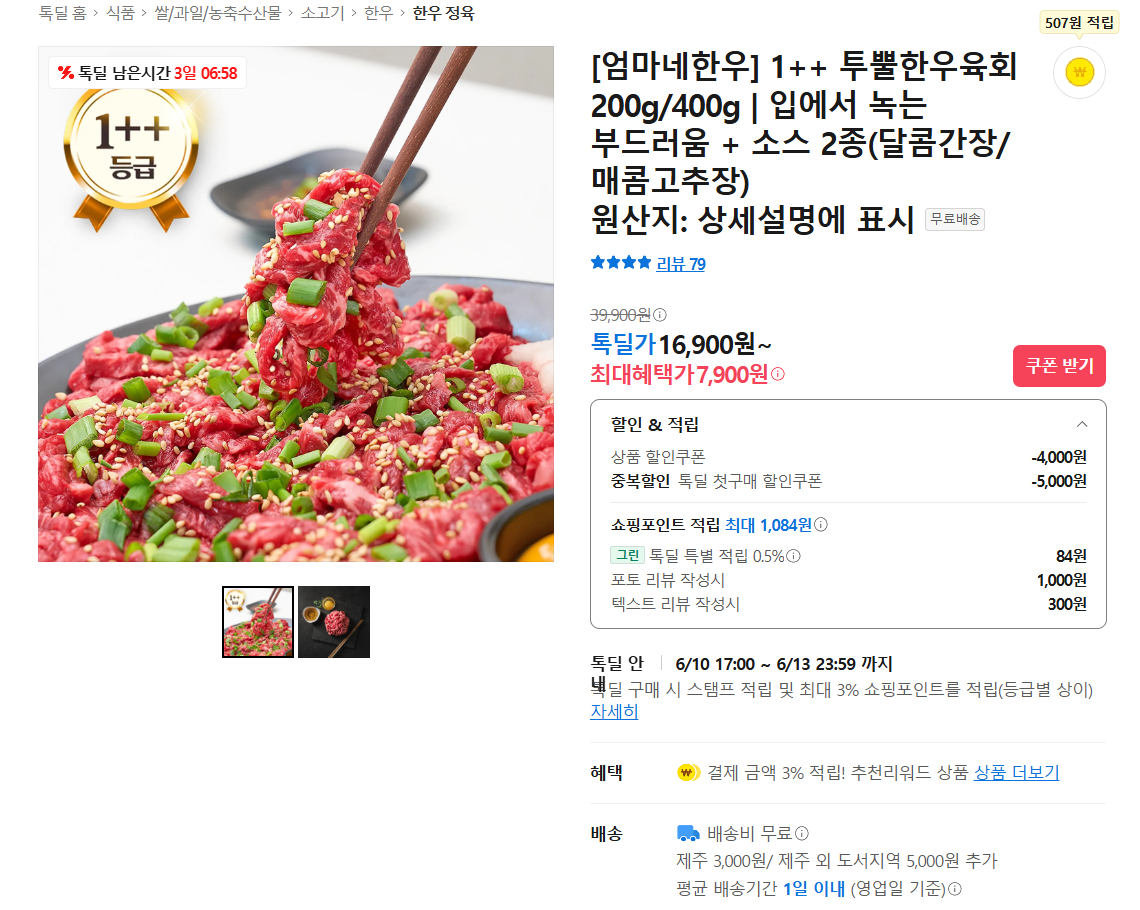Click info icon beside 쇼핑포인트 적립 최대 1,084원
The width and height of the screenshot is (1140, 910).
tap(821, 525)
